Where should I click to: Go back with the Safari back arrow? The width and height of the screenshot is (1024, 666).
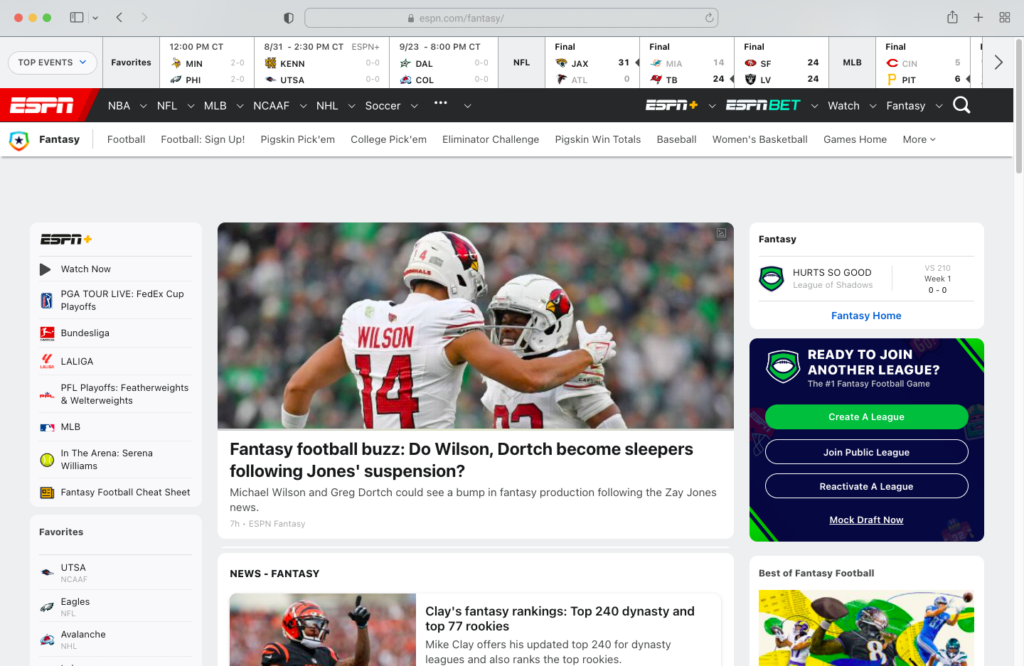120,18
